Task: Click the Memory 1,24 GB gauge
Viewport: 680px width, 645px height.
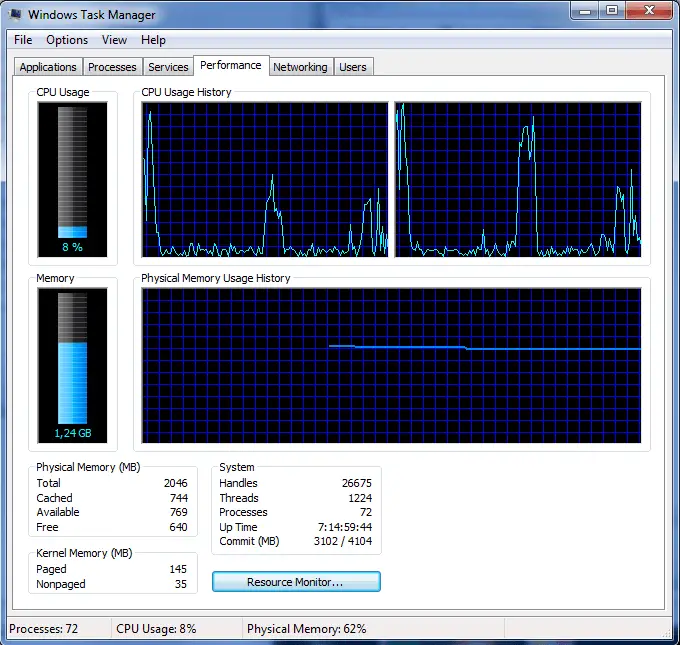Action: (72, 365)
